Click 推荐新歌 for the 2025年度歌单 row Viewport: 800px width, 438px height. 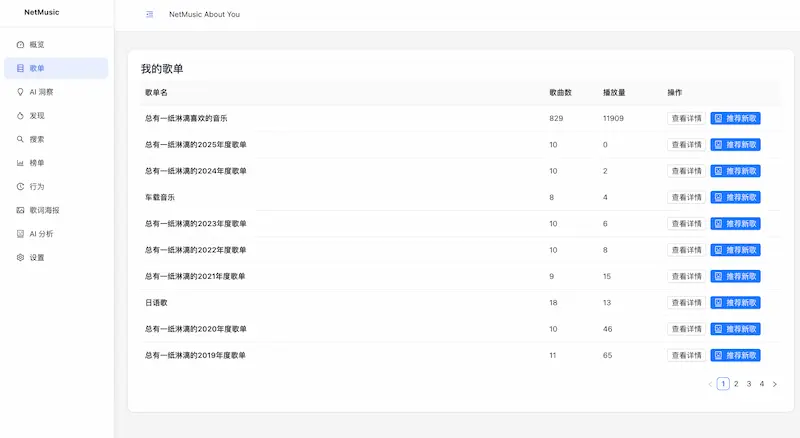tap(735, 144)
